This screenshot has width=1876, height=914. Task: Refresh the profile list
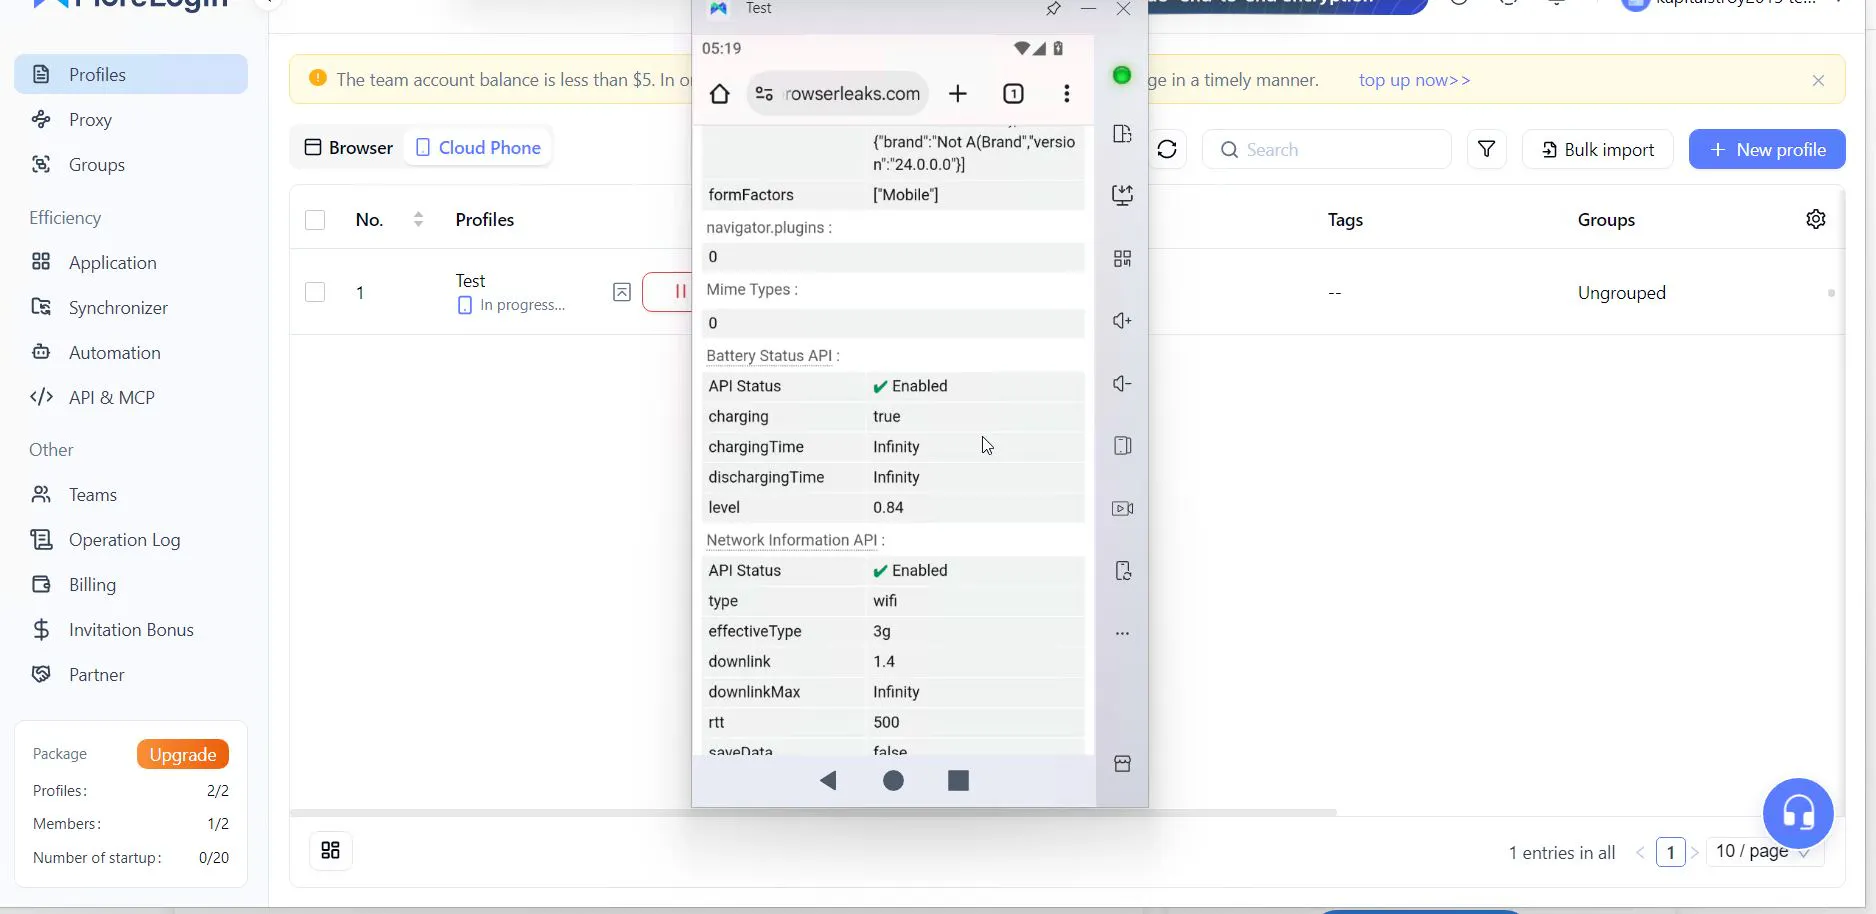(x=1167, y=149)
